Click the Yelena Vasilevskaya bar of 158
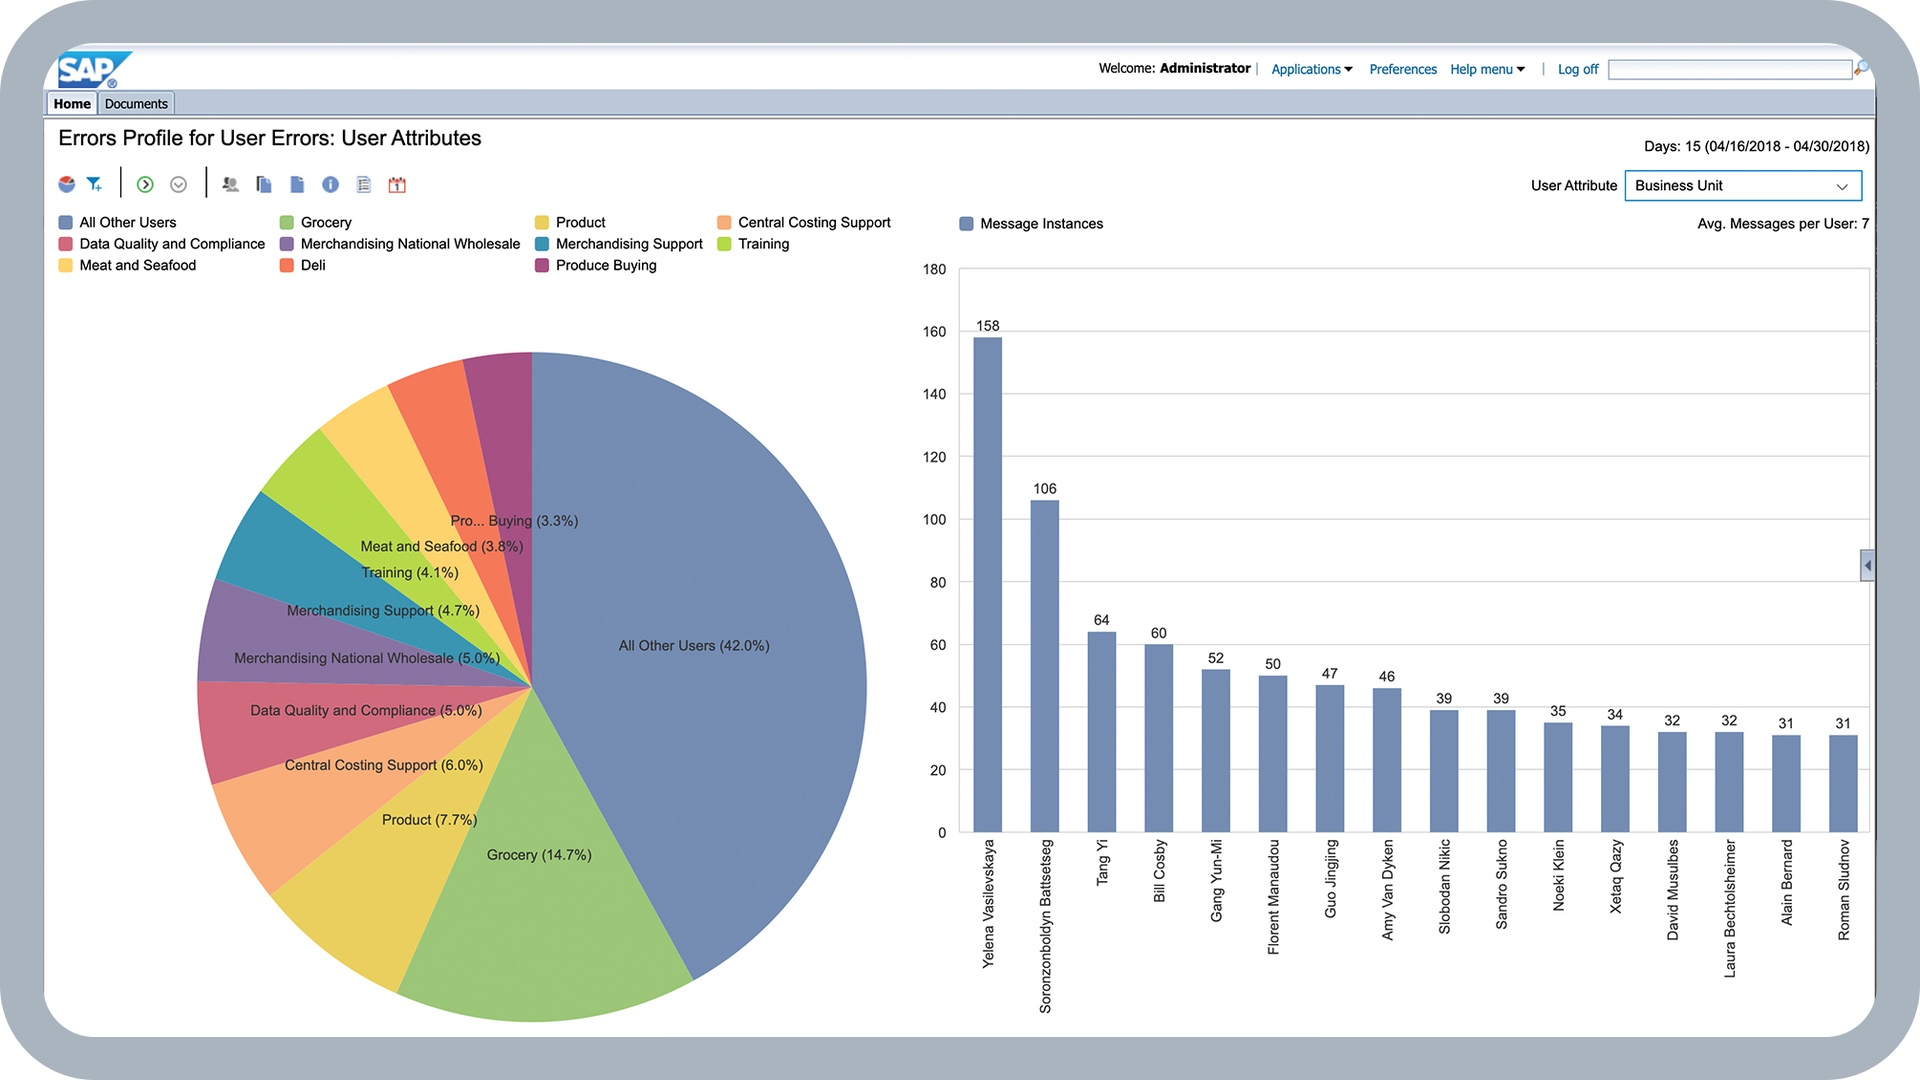 coord(988,585)
